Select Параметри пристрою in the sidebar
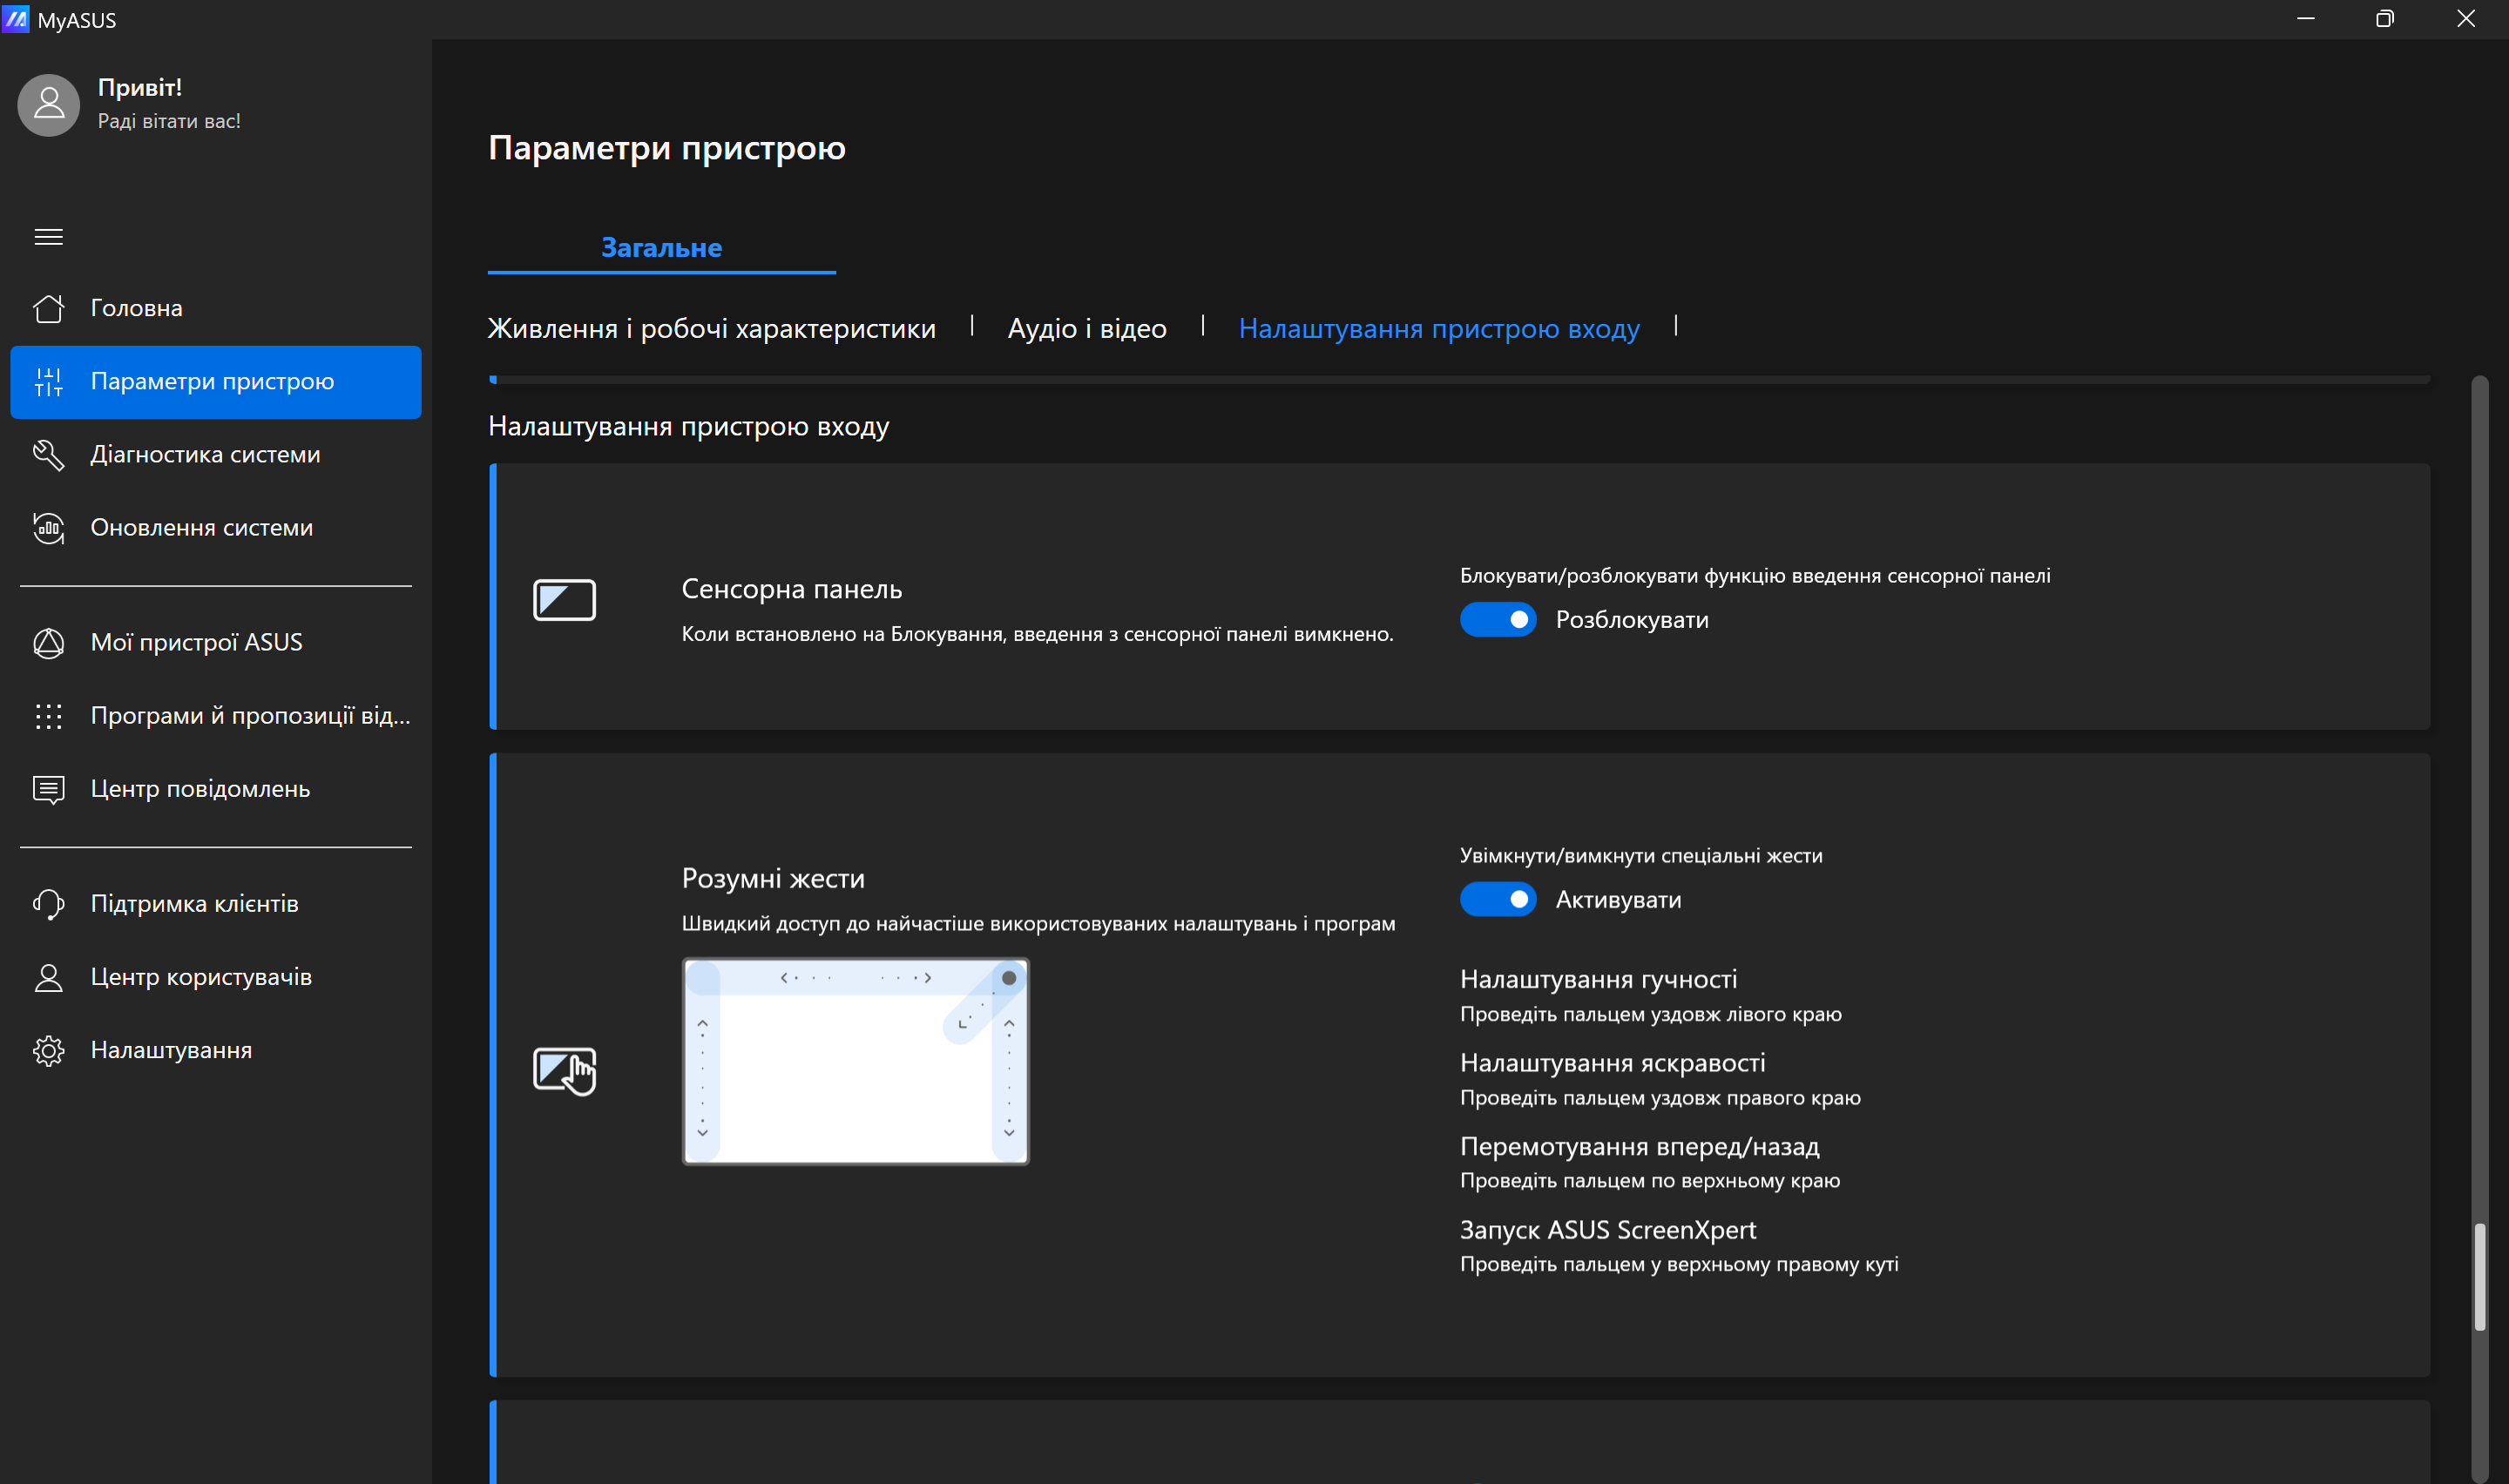This screenshot has width=2509, height=1484. point(216,382)
